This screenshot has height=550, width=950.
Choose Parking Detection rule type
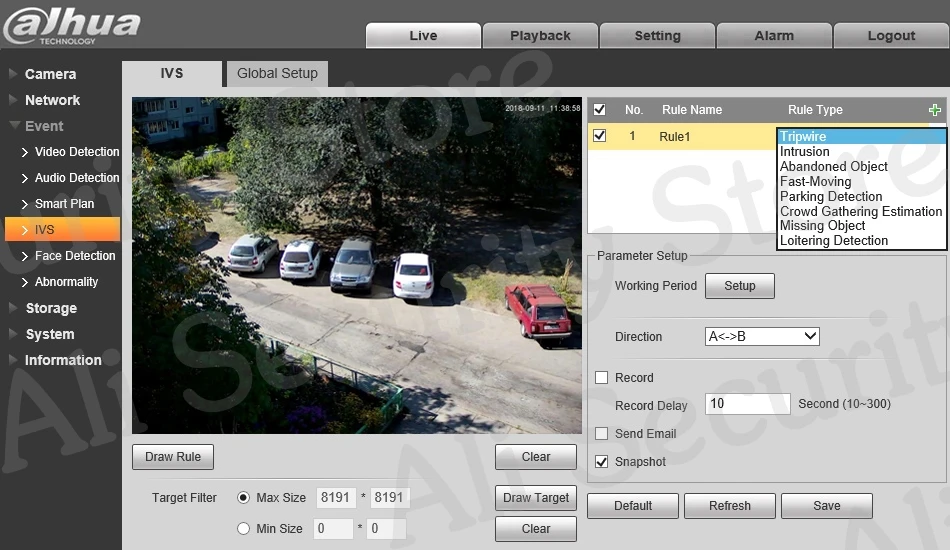[x=861, y=196]
